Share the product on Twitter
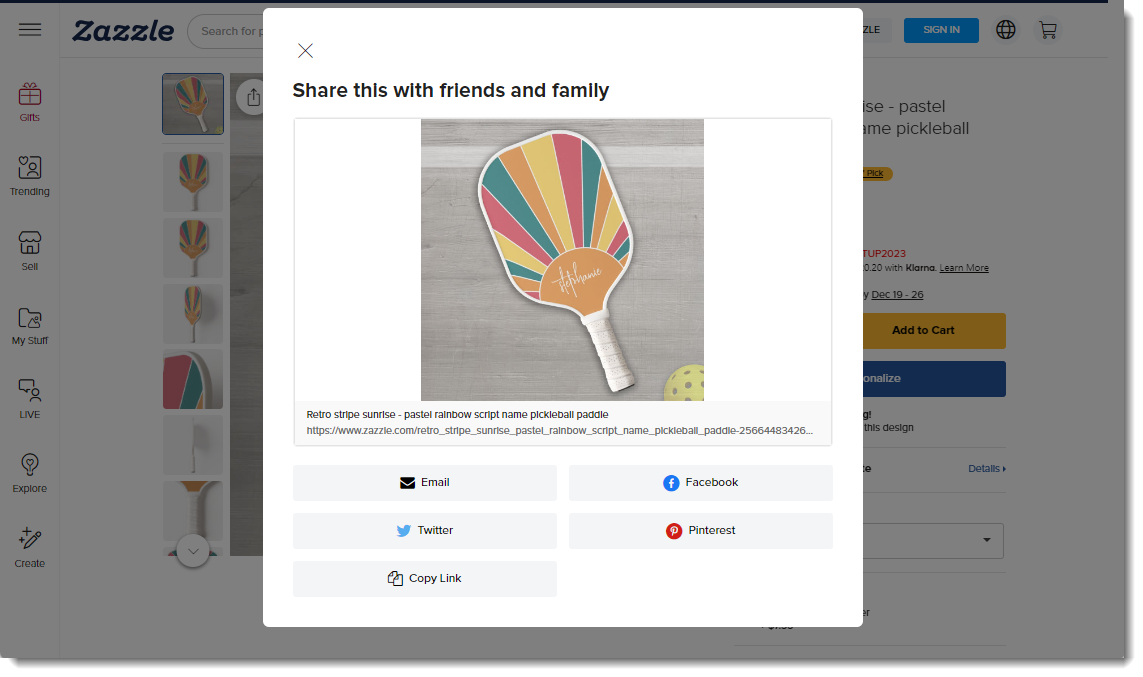 425,531
